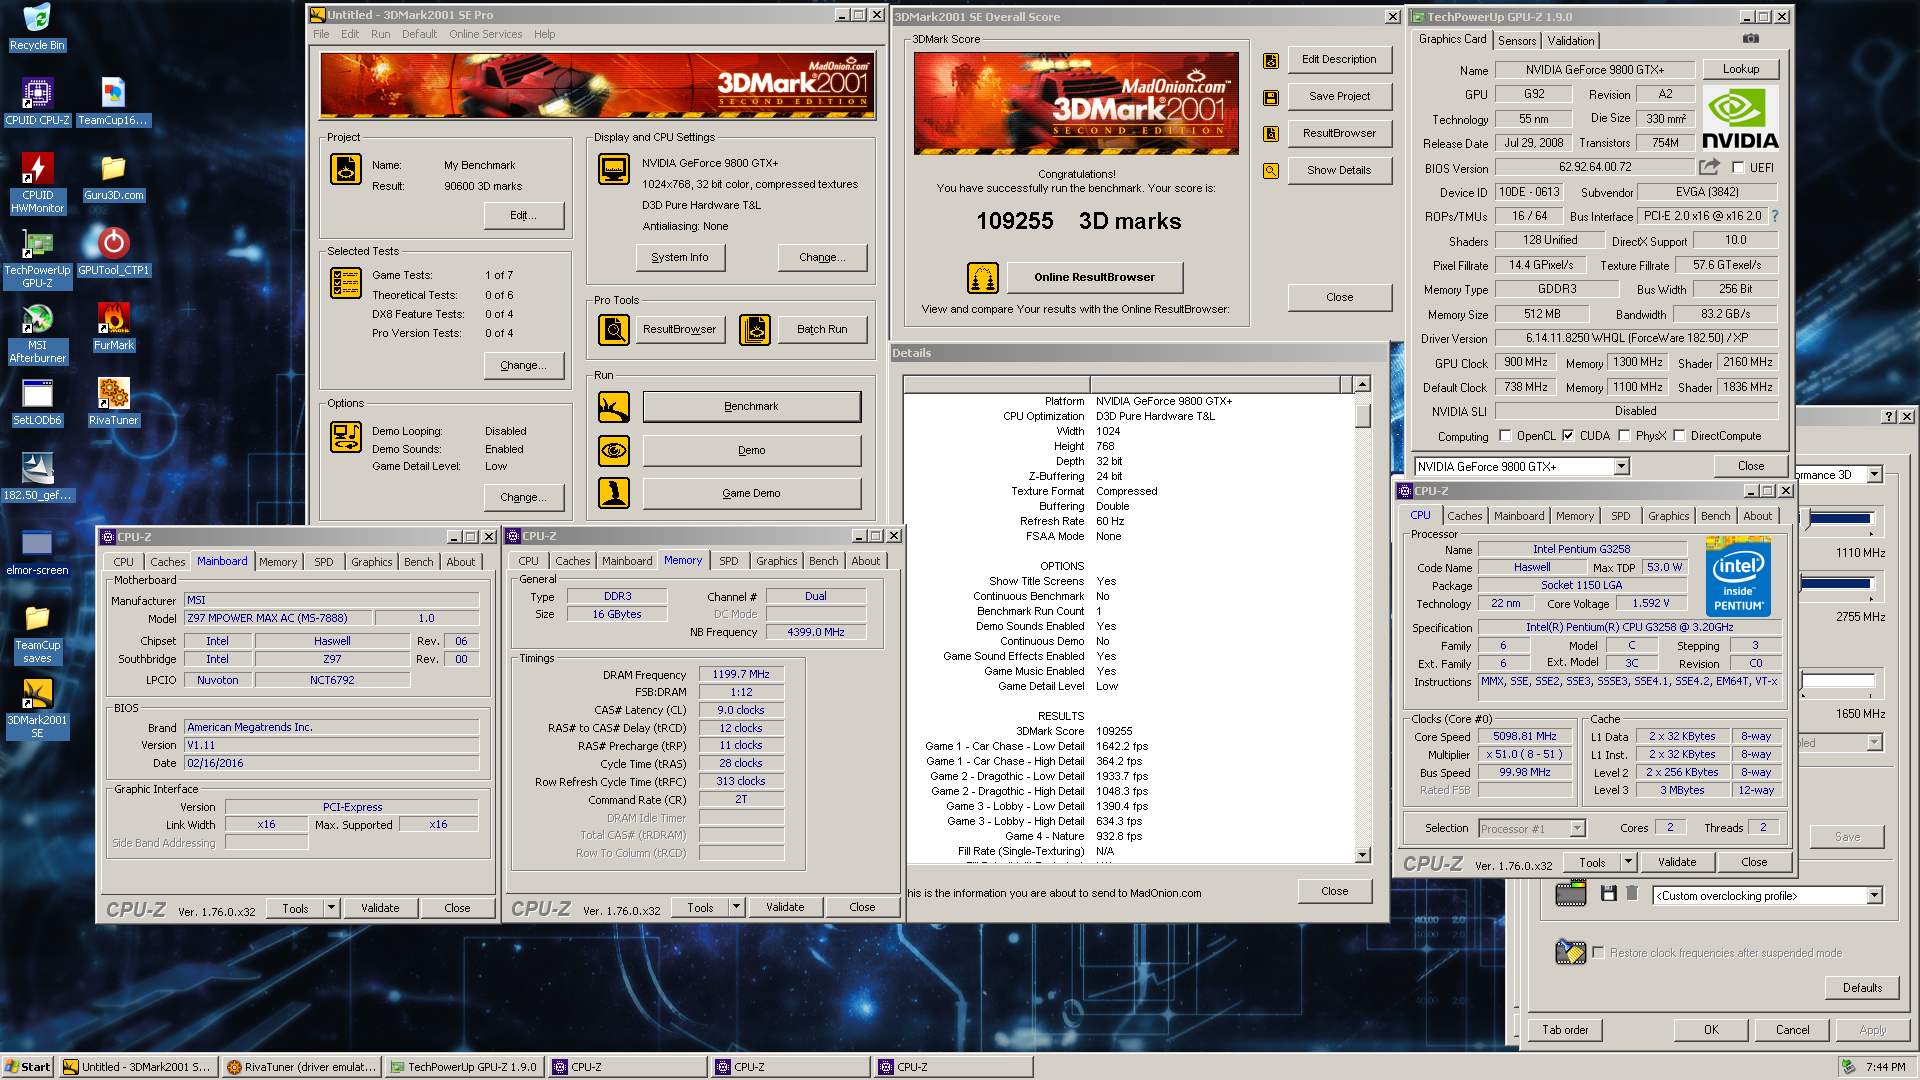Click the Save Project floppy icon
The width and height of the screenshot is (1920, 1080).
(1271, 98)
